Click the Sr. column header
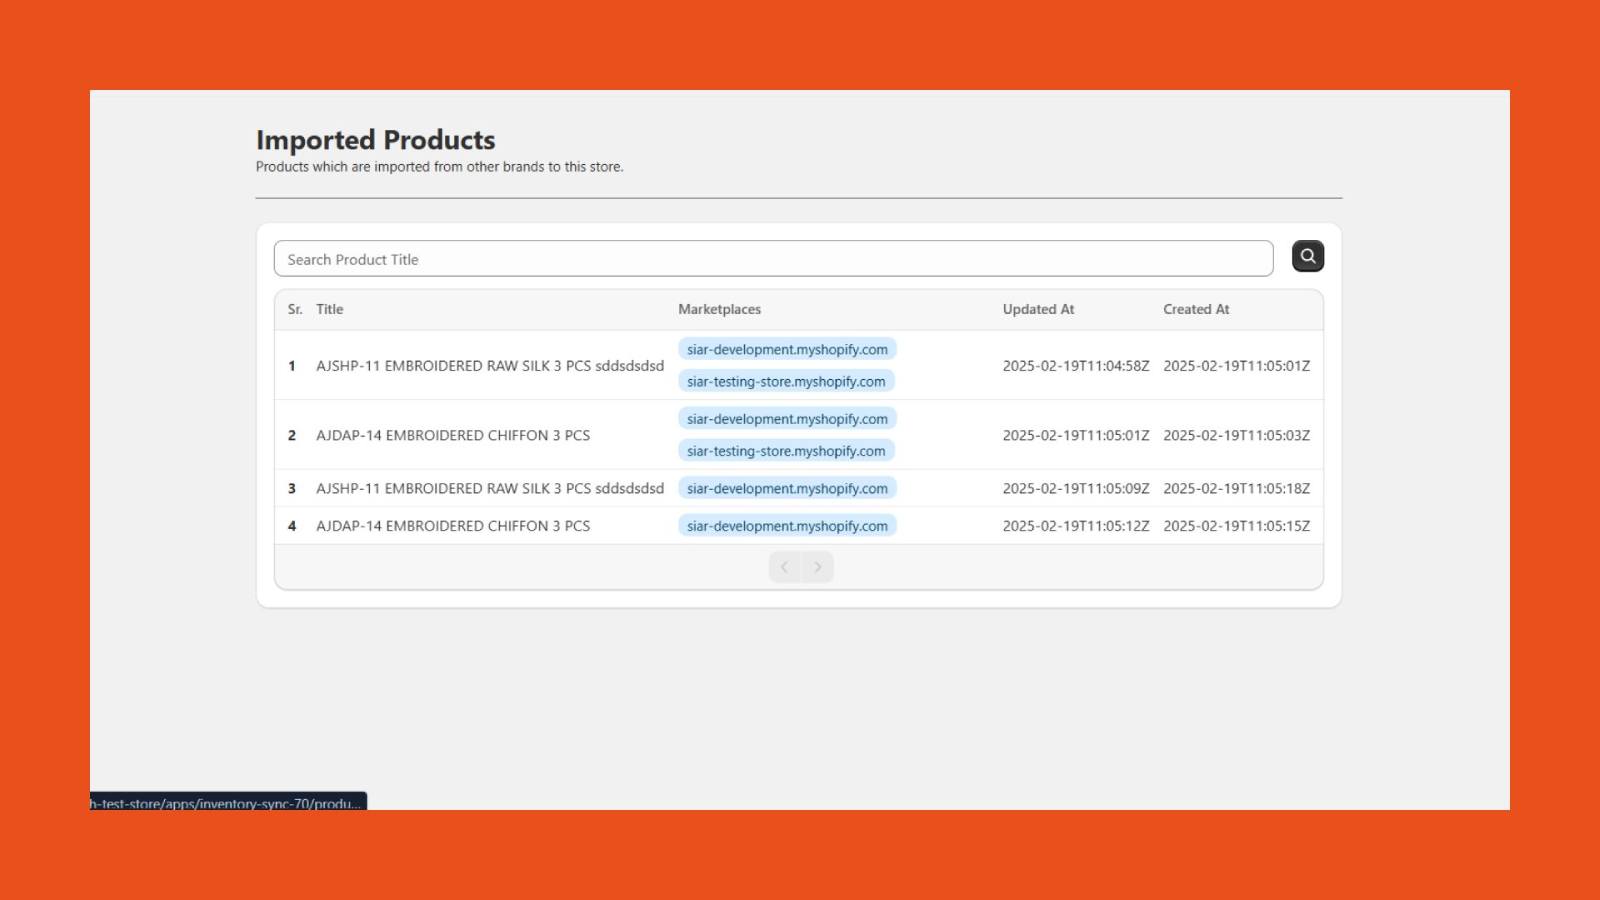Image resolution: width=1600 pixels, height=900 pixels. 295,309
